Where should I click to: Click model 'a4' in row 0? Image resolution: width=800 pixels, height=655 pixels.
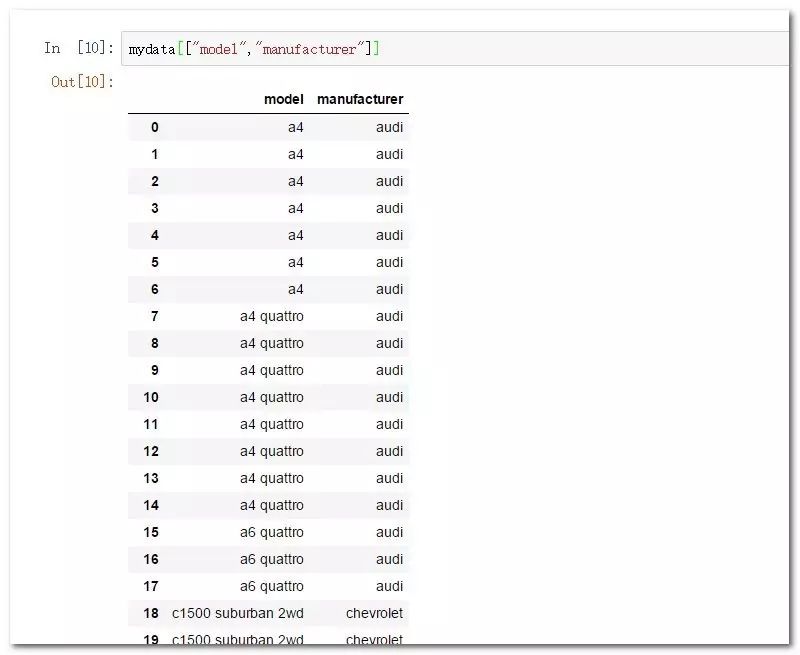296,127
